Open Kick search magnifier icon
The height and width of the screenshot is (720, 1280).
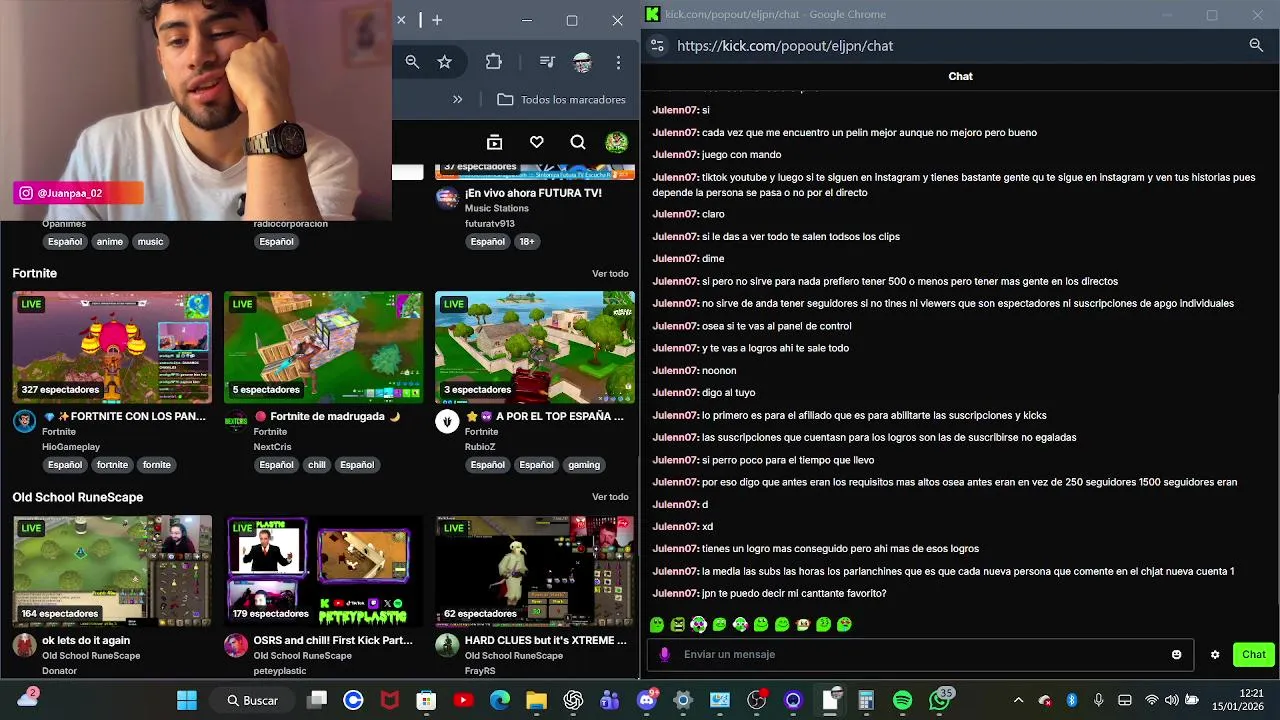point(578,143)
